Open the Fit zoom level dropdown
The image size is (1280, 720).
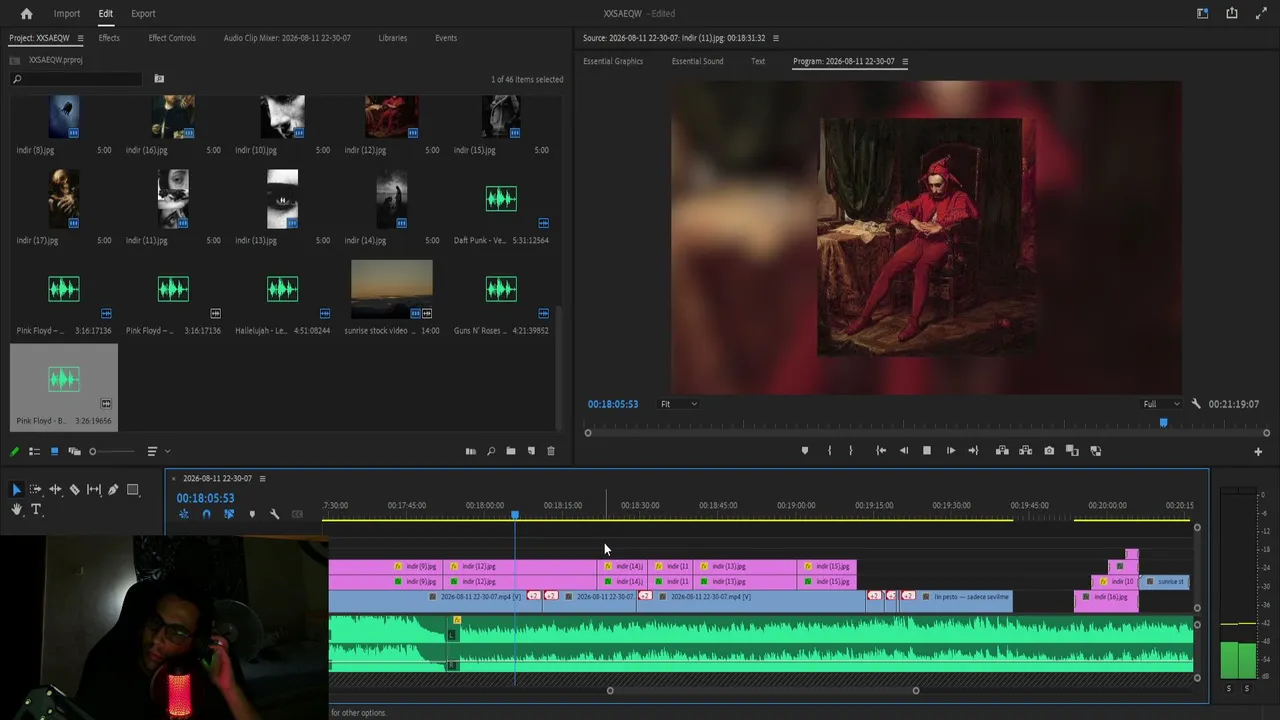pyautogui.click(x=679, y=404)
